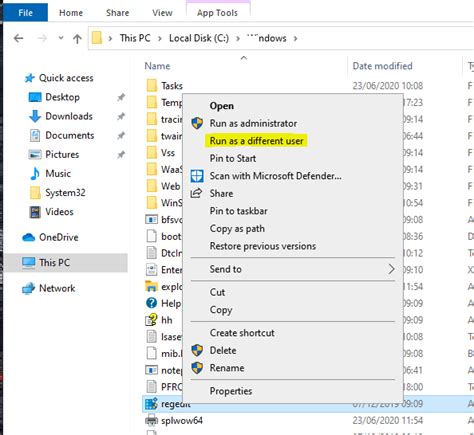Click splwow64 date 23/06/2020 11:54

coord(388,420)
